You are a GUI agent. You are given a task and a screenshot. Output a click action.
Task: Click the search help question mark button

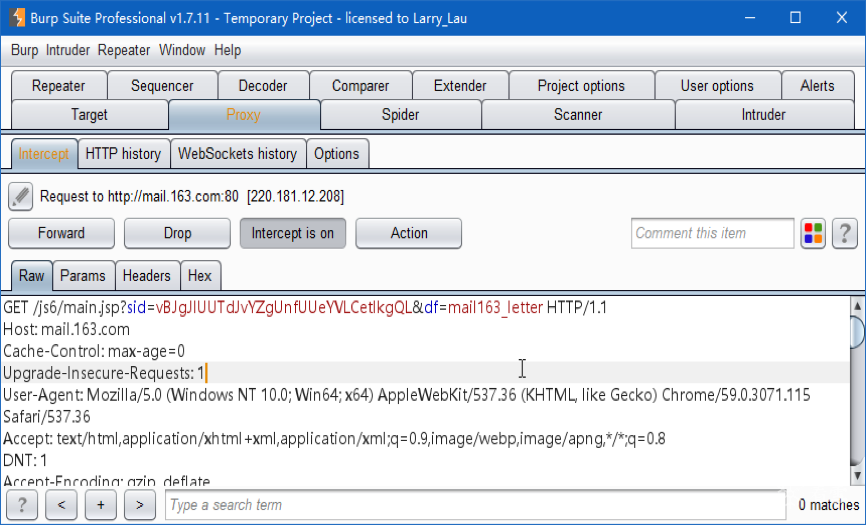coord(22,505)
